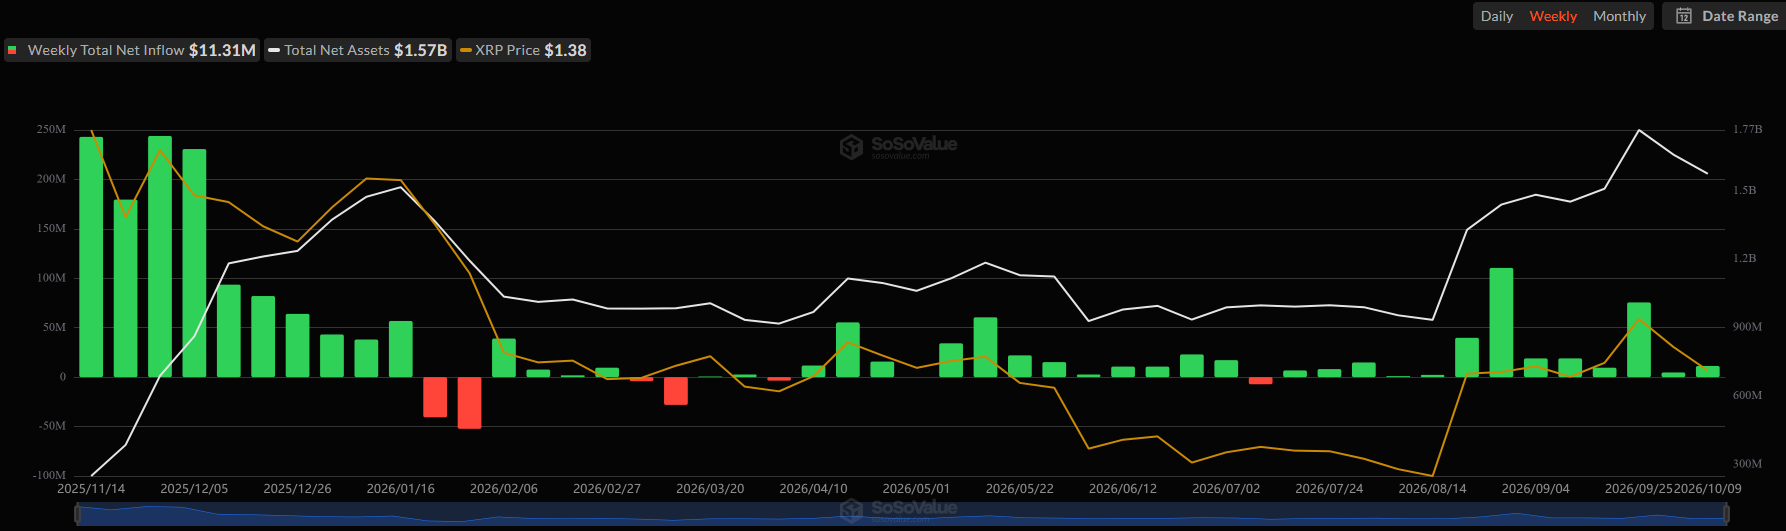Click the largest red outflow bar near 2026/02/06
This screenshot has height=531, width=1786.
coord(469,403)
